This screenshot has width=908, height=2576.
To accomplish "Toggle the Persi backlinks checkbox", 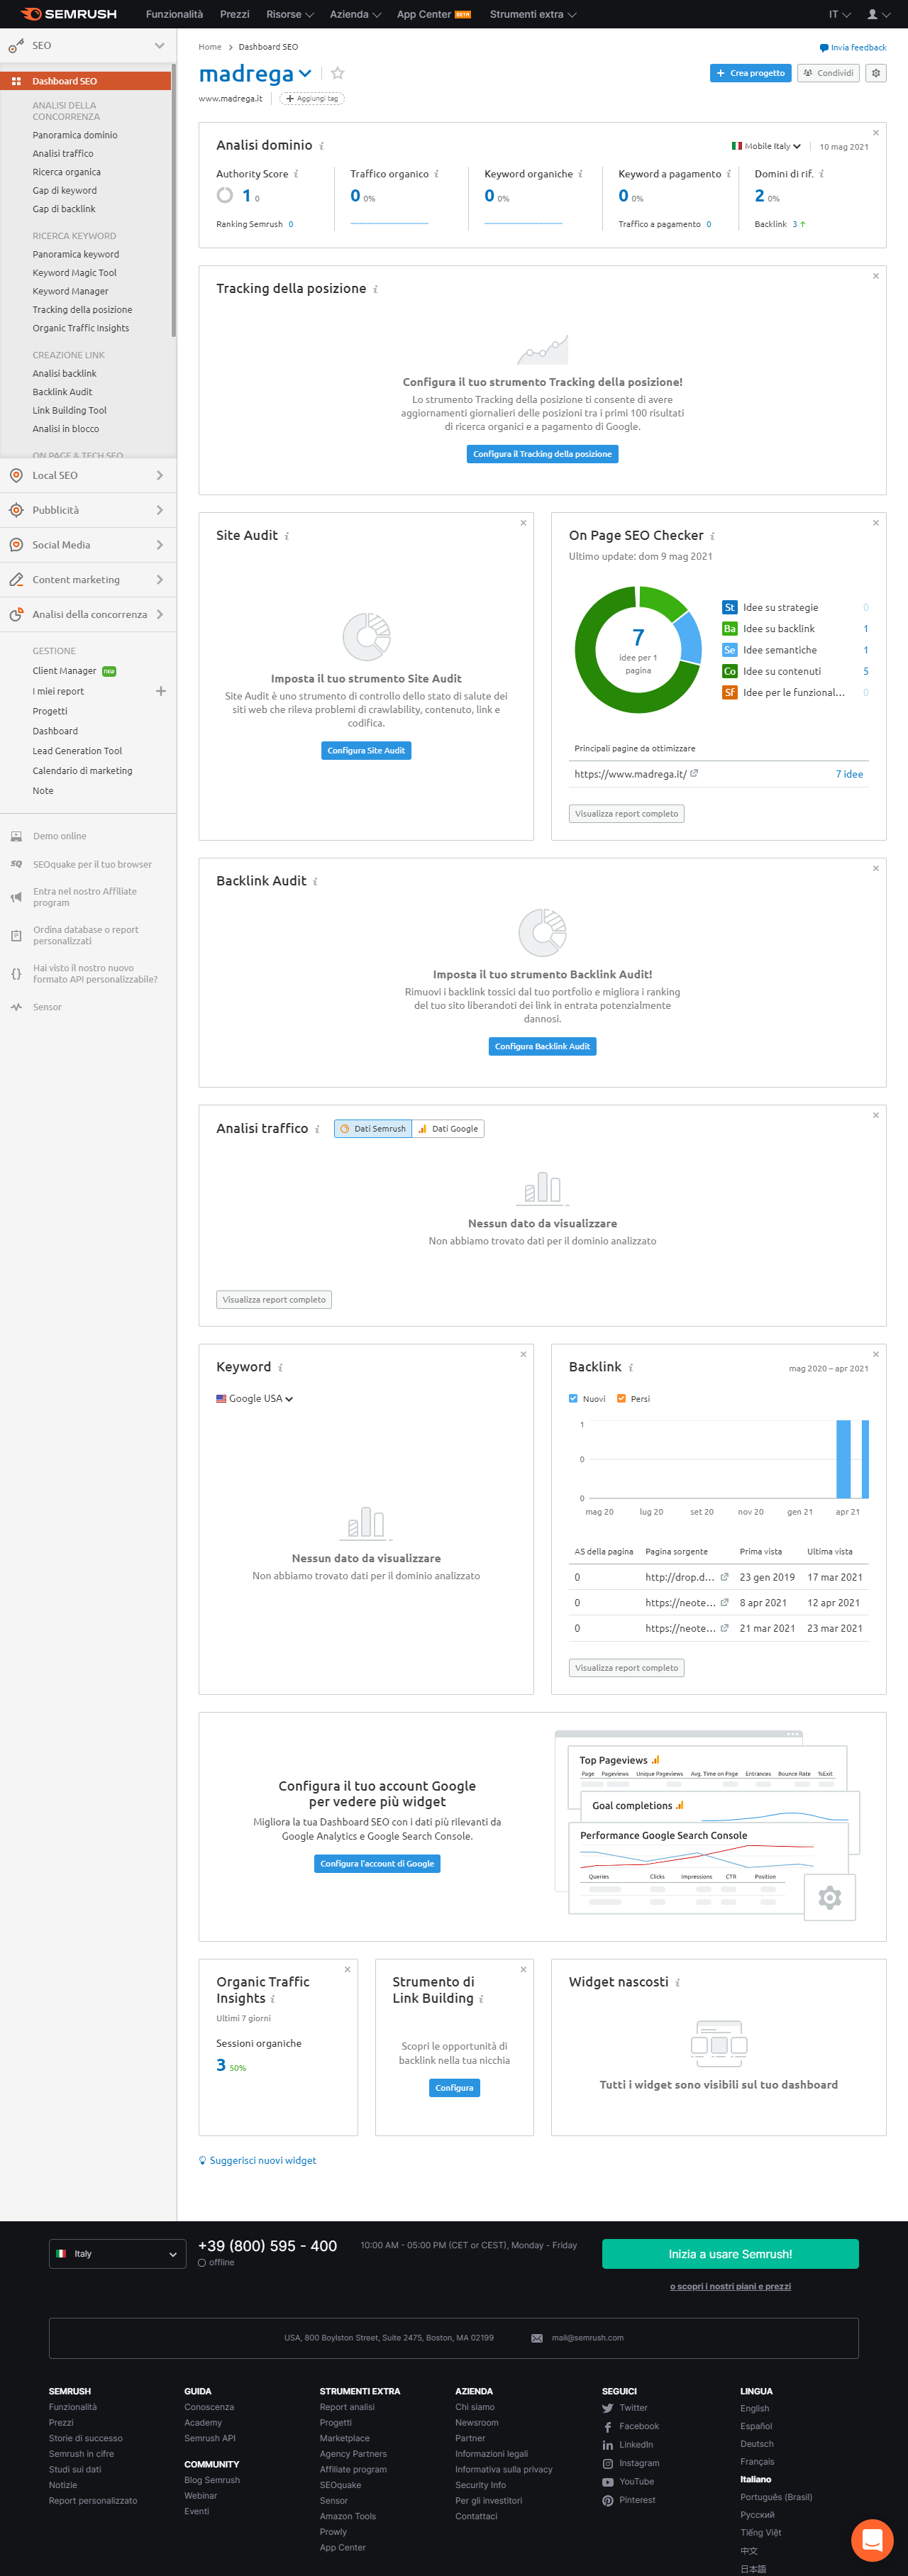I will pyautogui.click(x=621, y=1399).
